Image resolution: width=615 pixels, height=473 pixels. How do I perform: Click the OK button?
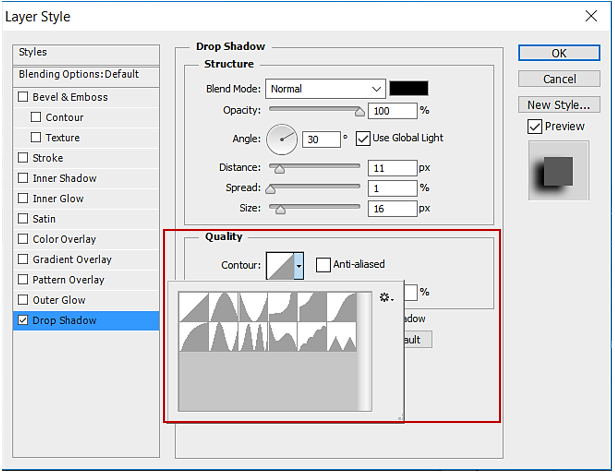(558, 53)
